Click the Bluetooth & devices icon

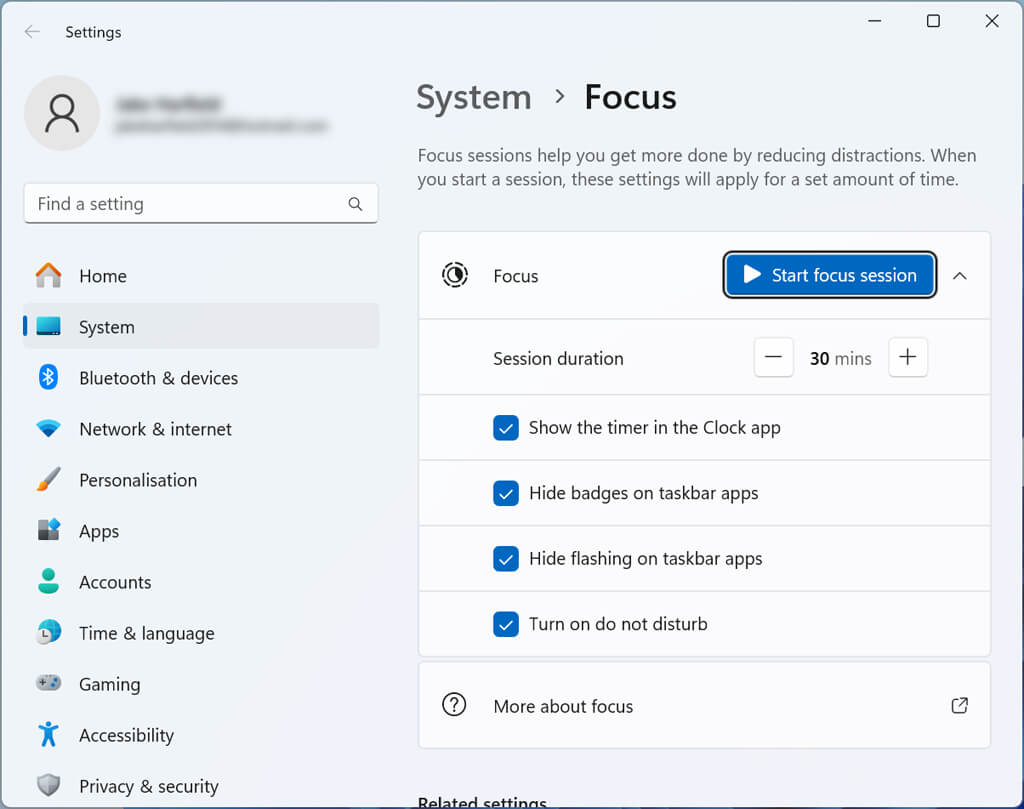point(48,377)
